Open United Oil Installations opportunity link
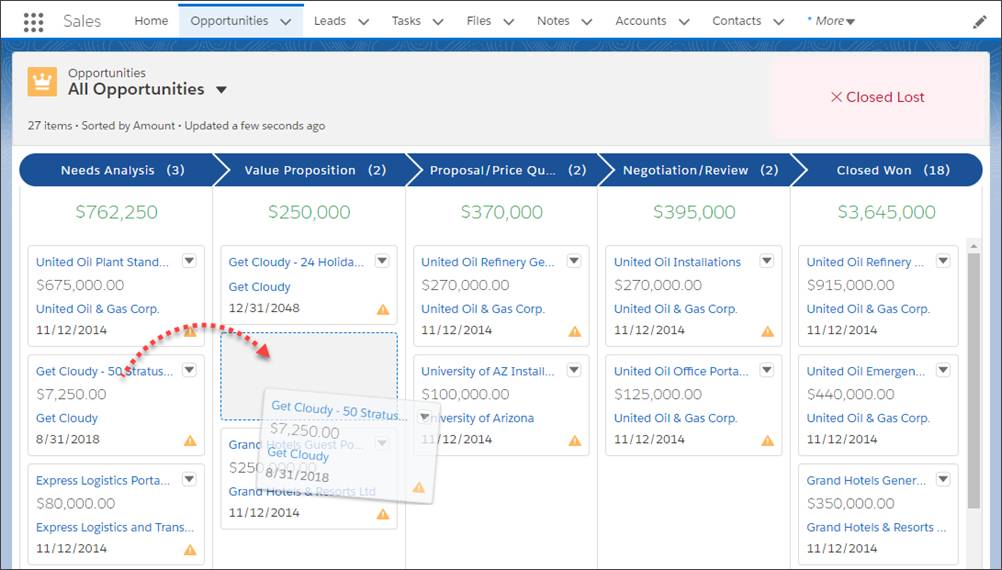Viewport: 1002px width, 570px height. [677, 262]
